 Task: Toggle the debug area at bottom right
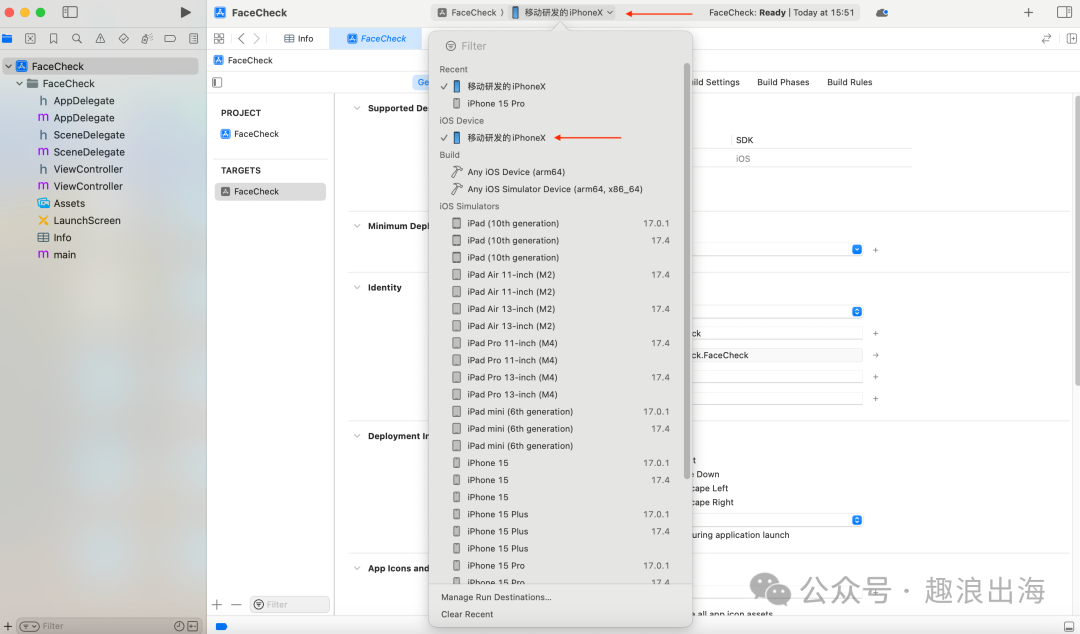click(x=1068, y=626)
